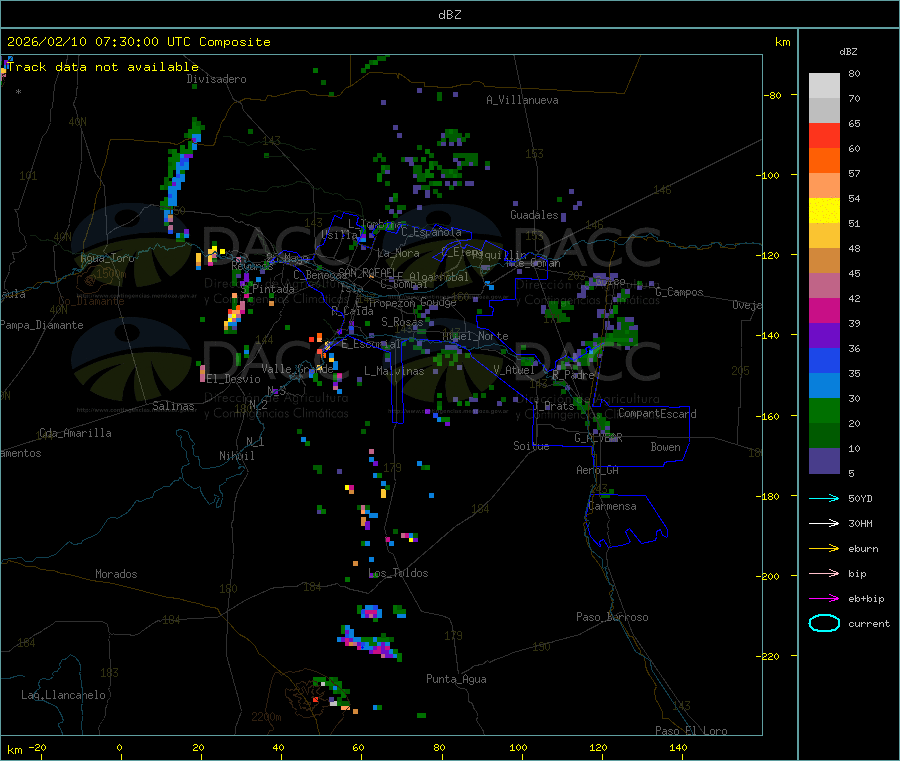Click the Salinas location label

click(x=173, y=406)
